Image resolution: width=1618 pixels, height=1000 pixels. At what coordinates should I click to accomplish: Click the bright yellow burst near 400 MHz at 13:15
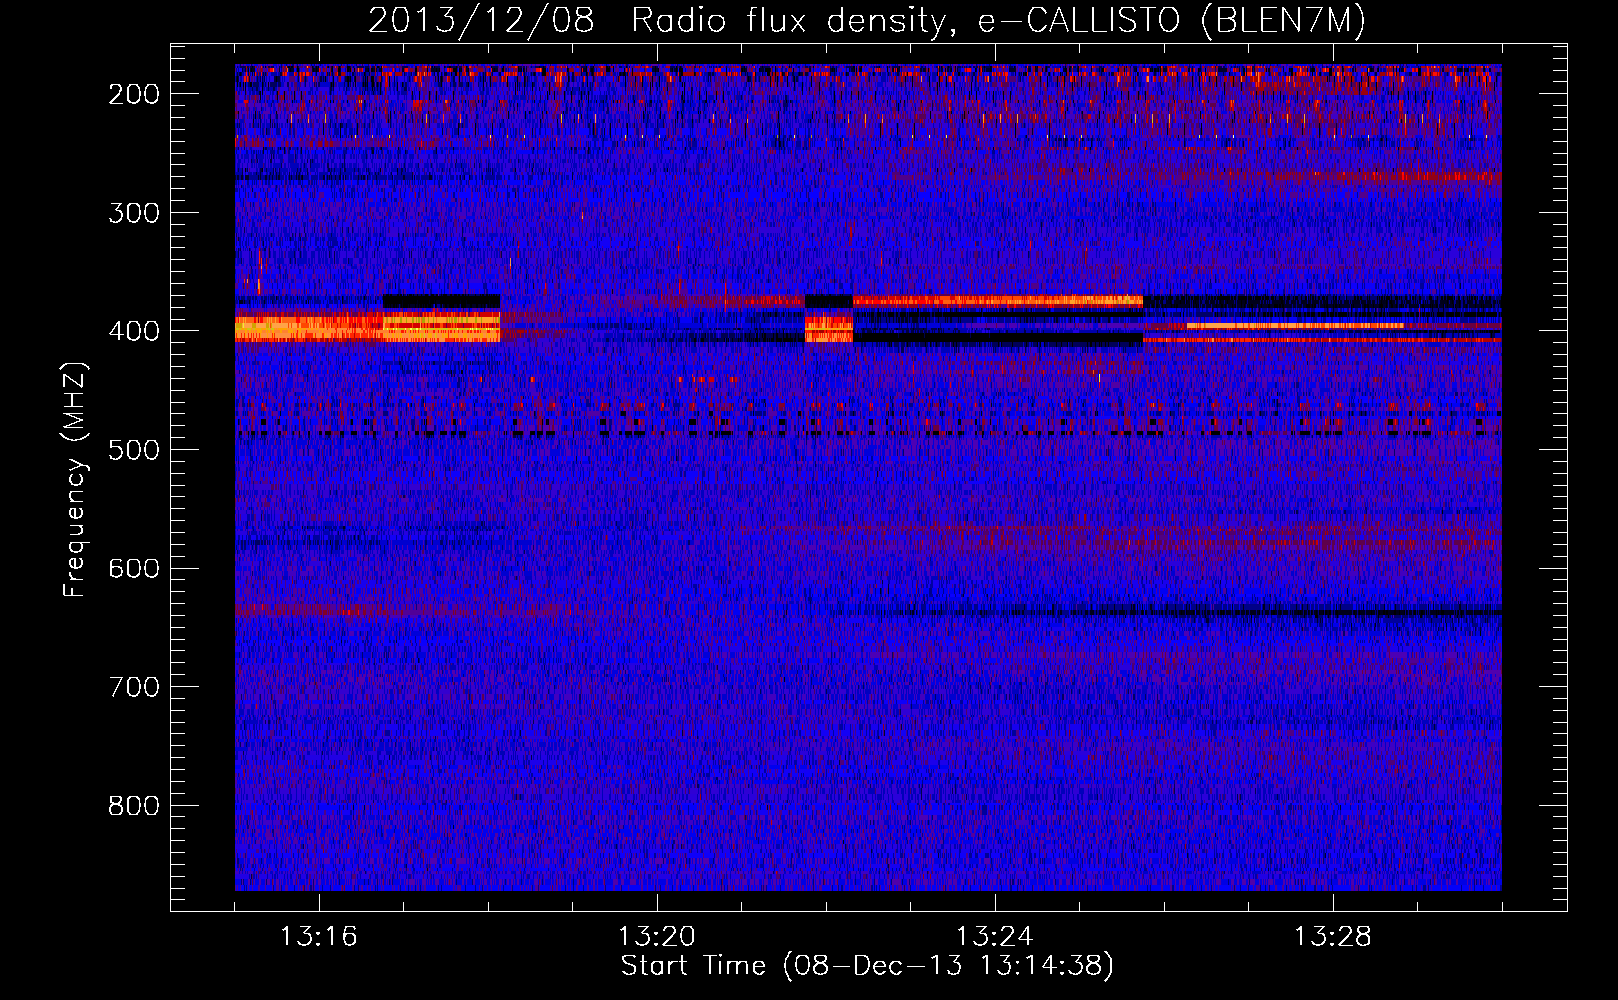(309, 328)
